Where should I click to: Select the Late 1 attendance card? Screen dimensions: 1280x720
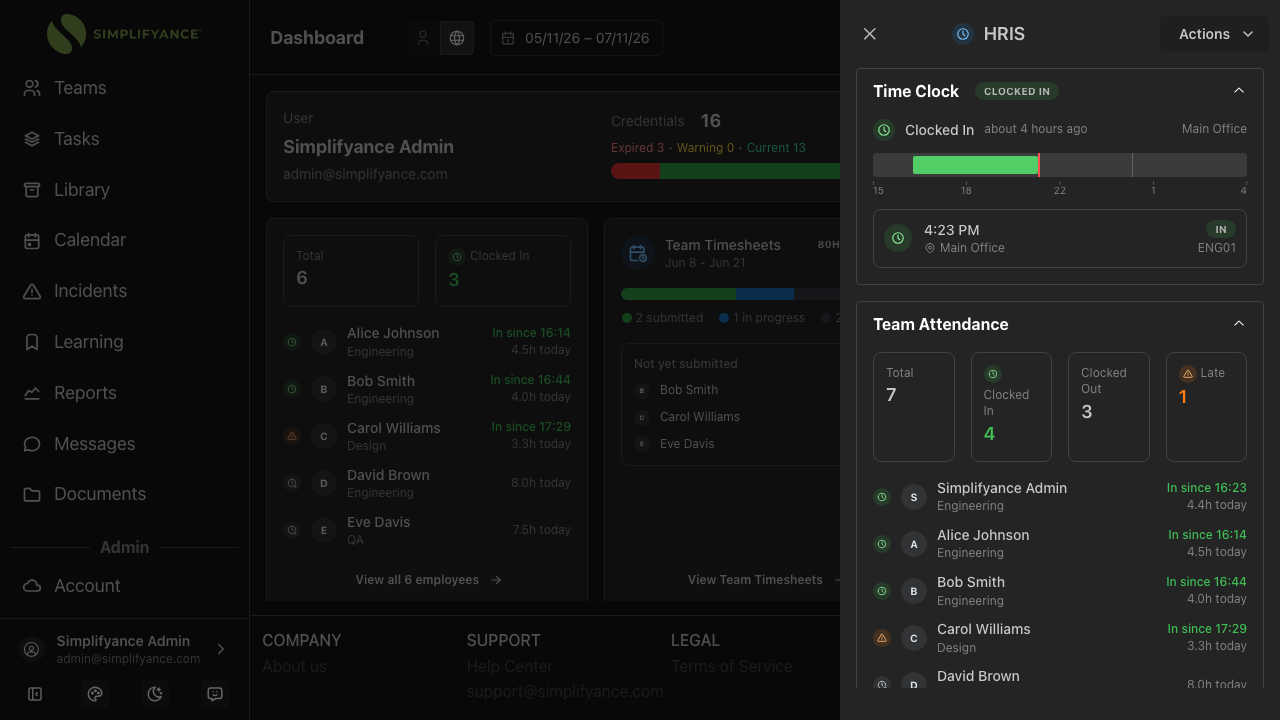point(1206,407)
